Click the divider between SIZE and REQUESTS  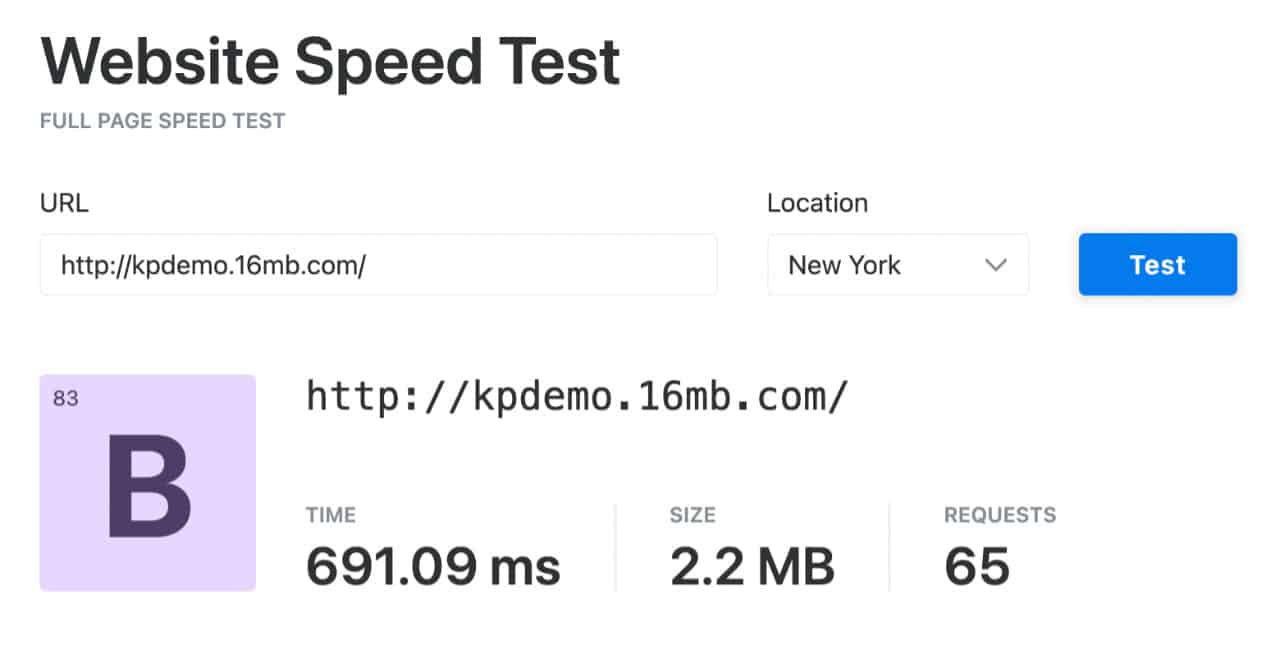point(889,546)
